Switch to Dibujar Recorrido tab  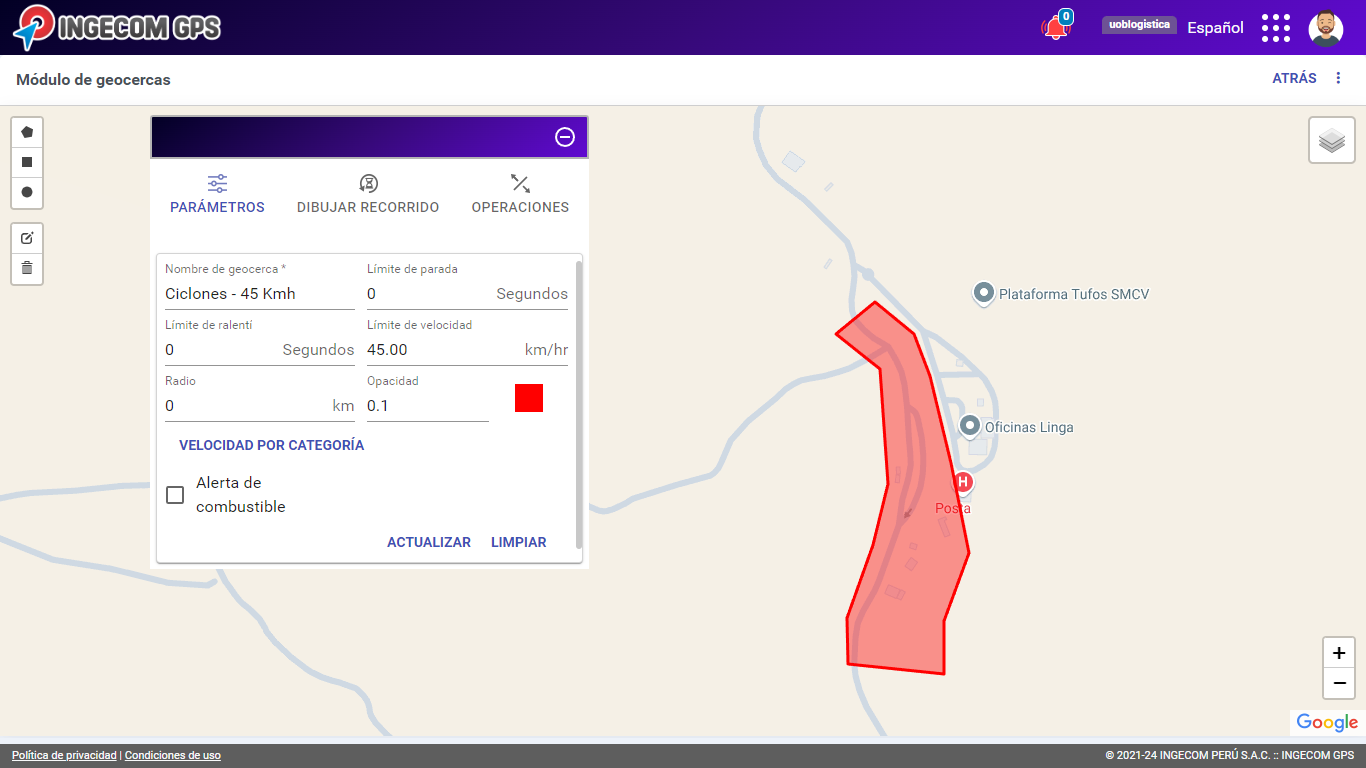click(368, 194)
